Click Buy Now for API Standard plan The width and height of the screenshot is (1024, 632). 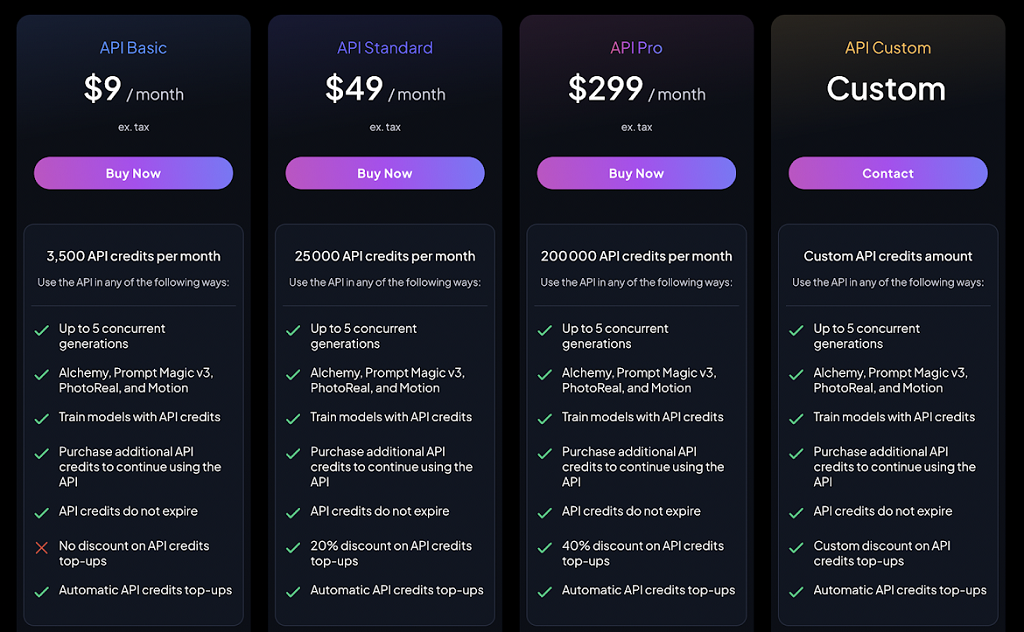[x=384, y=173]
